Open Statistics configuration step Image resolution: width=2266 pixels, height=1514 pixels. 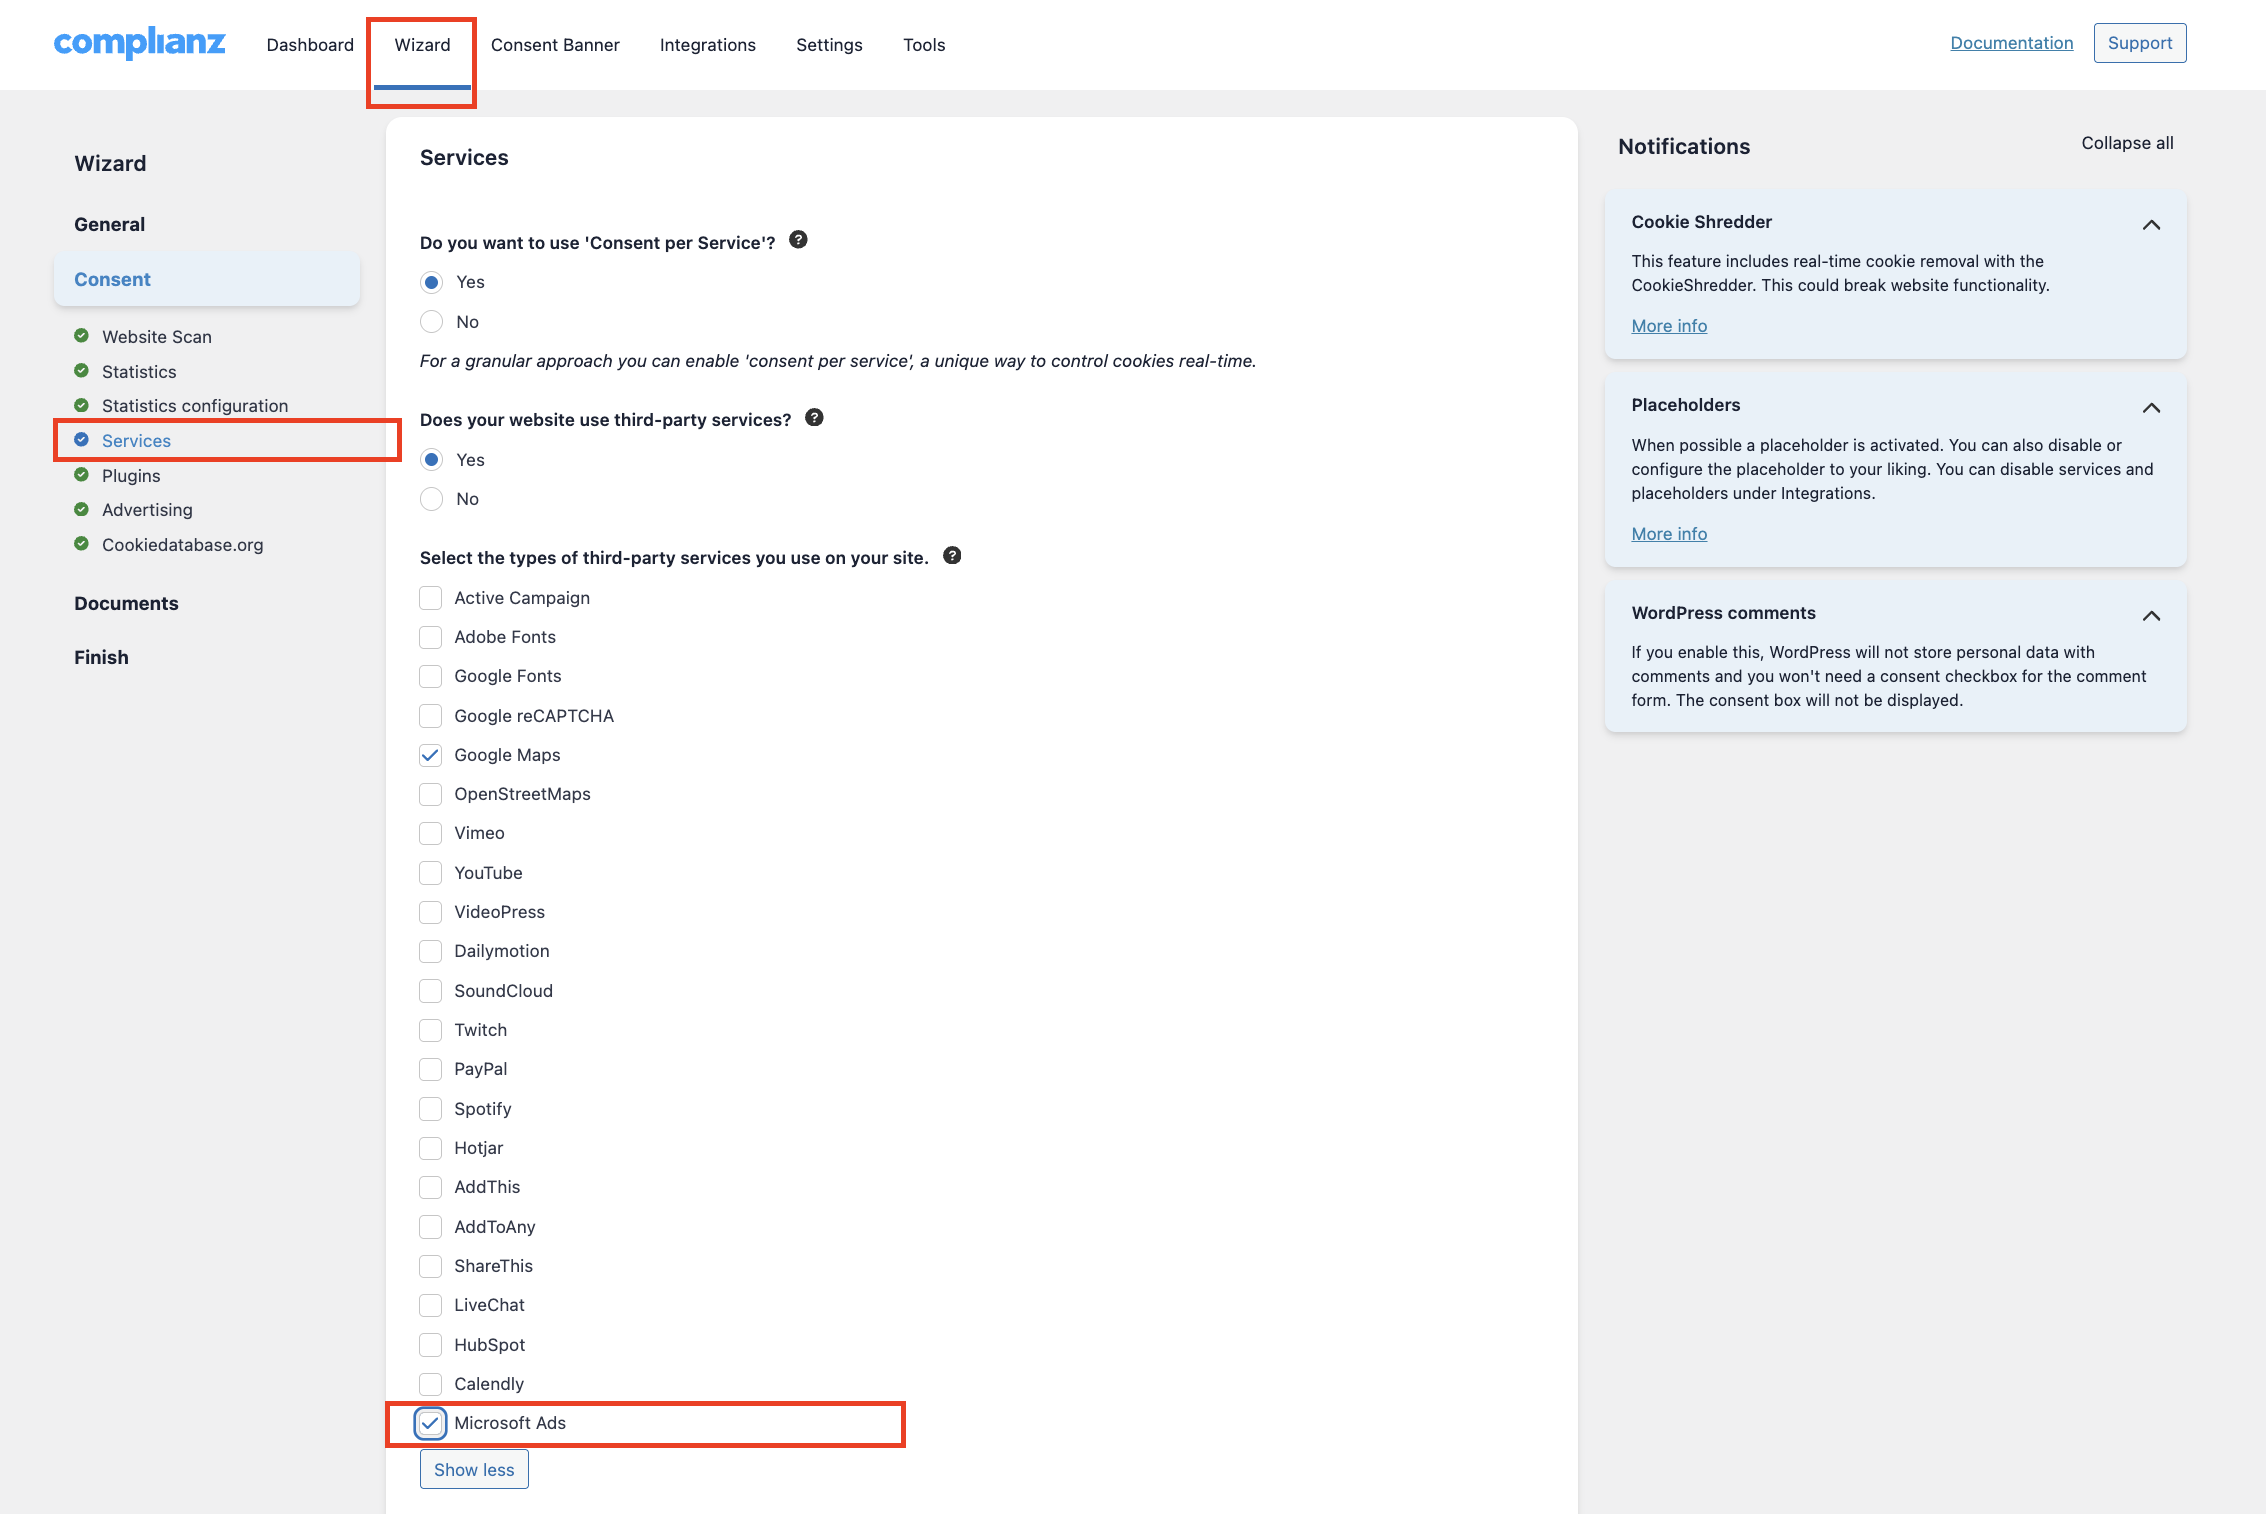[195, 405]
